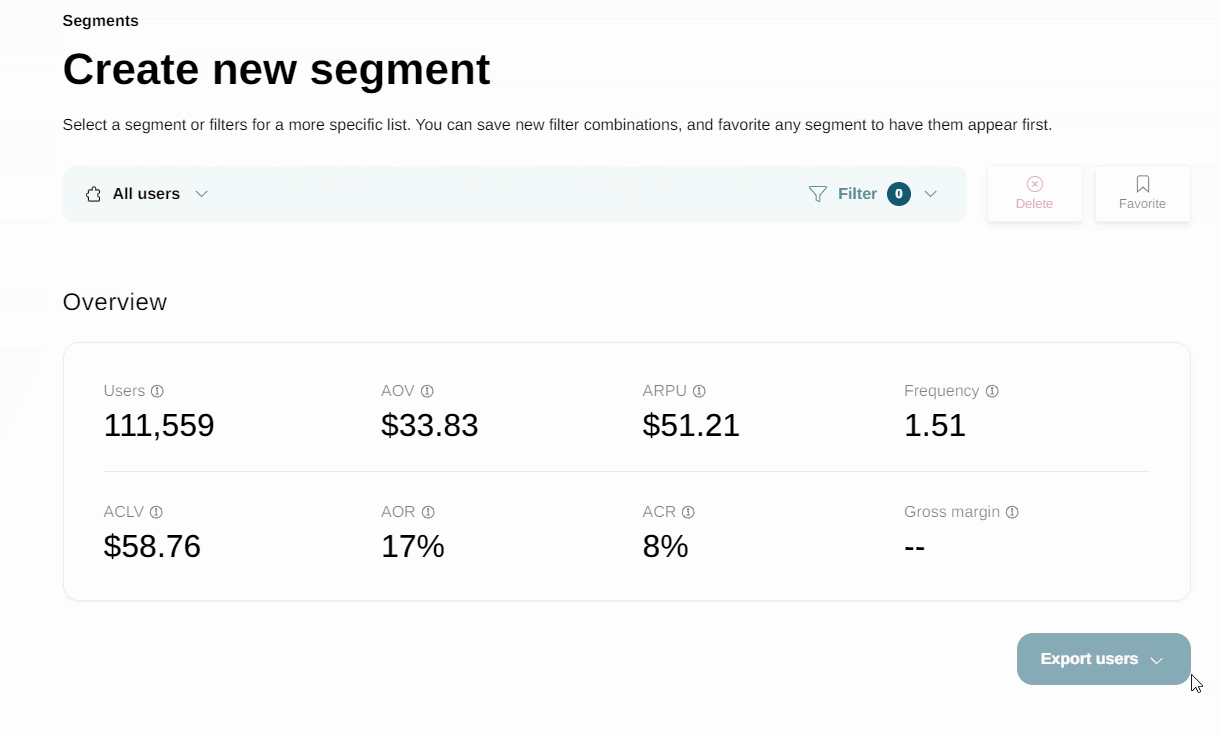Click the Segments breadcrumb label
Screen dimensions: 1220x737
point(101,21)
